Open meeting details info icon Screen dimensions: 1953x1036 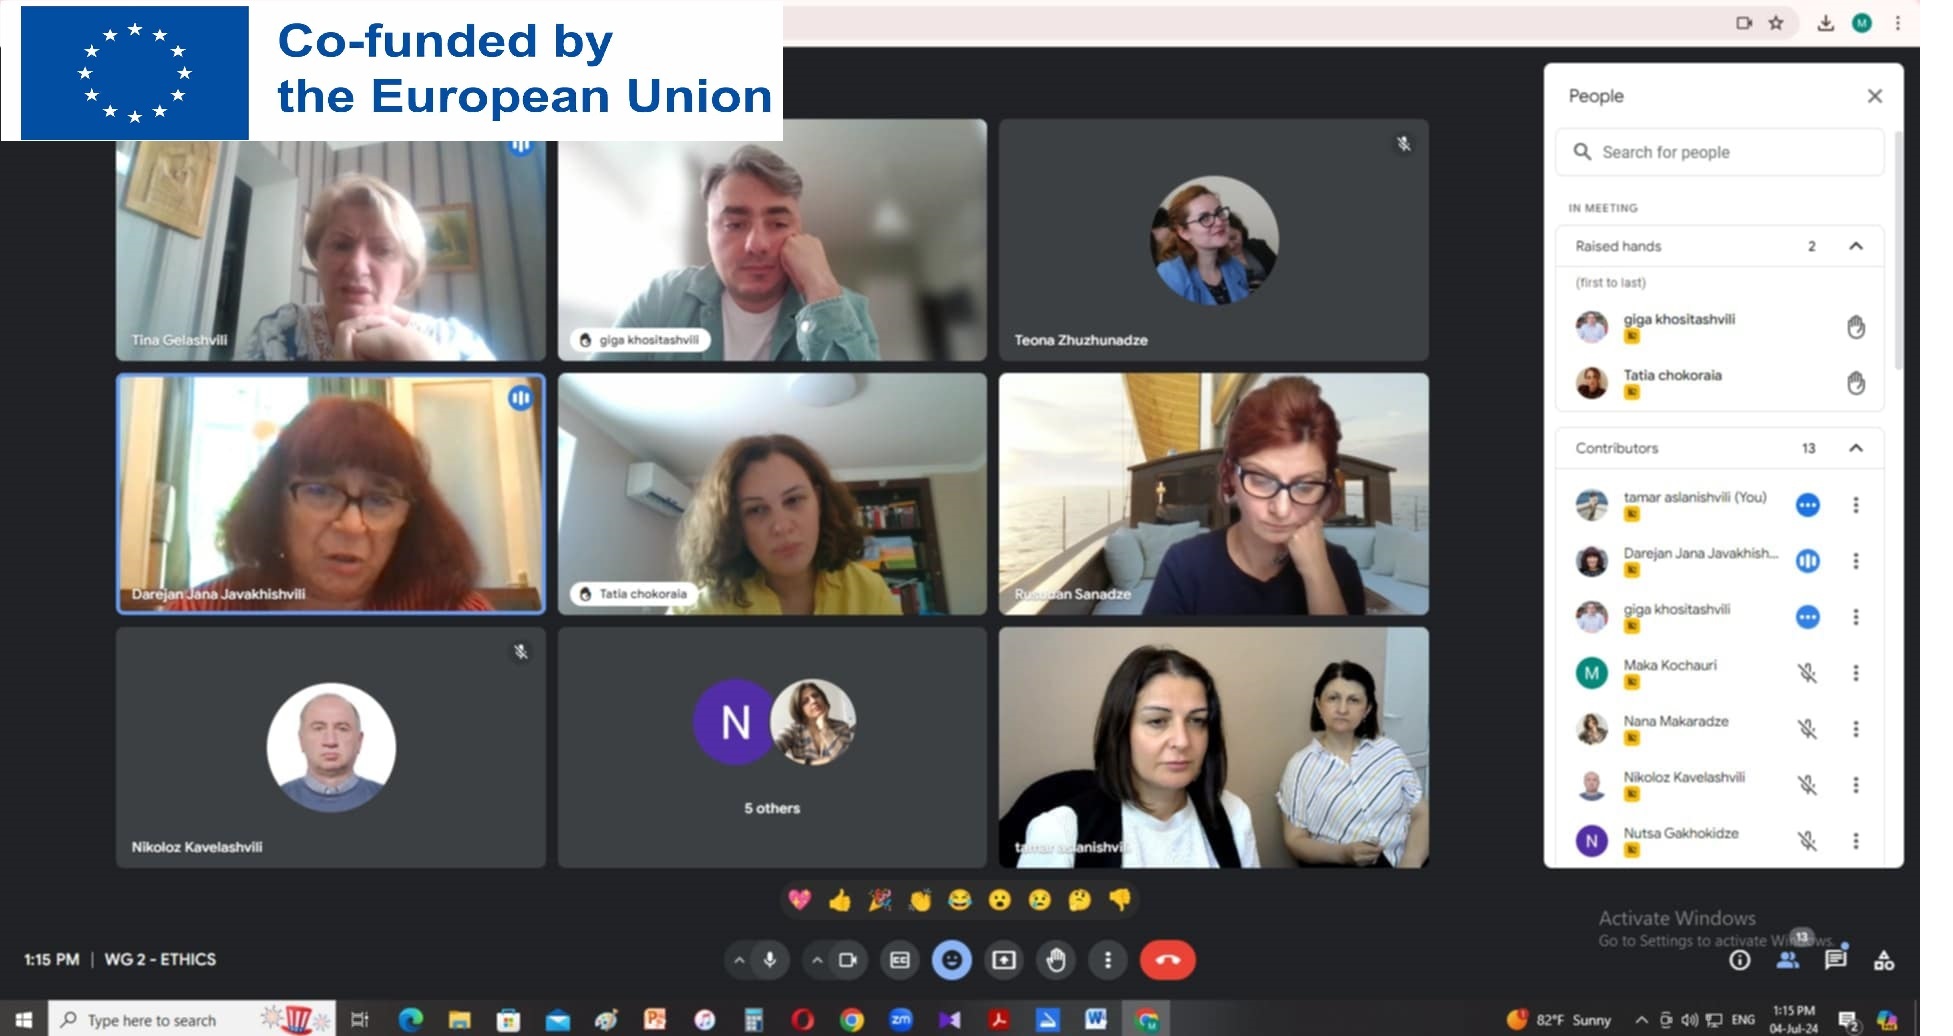1740,960
